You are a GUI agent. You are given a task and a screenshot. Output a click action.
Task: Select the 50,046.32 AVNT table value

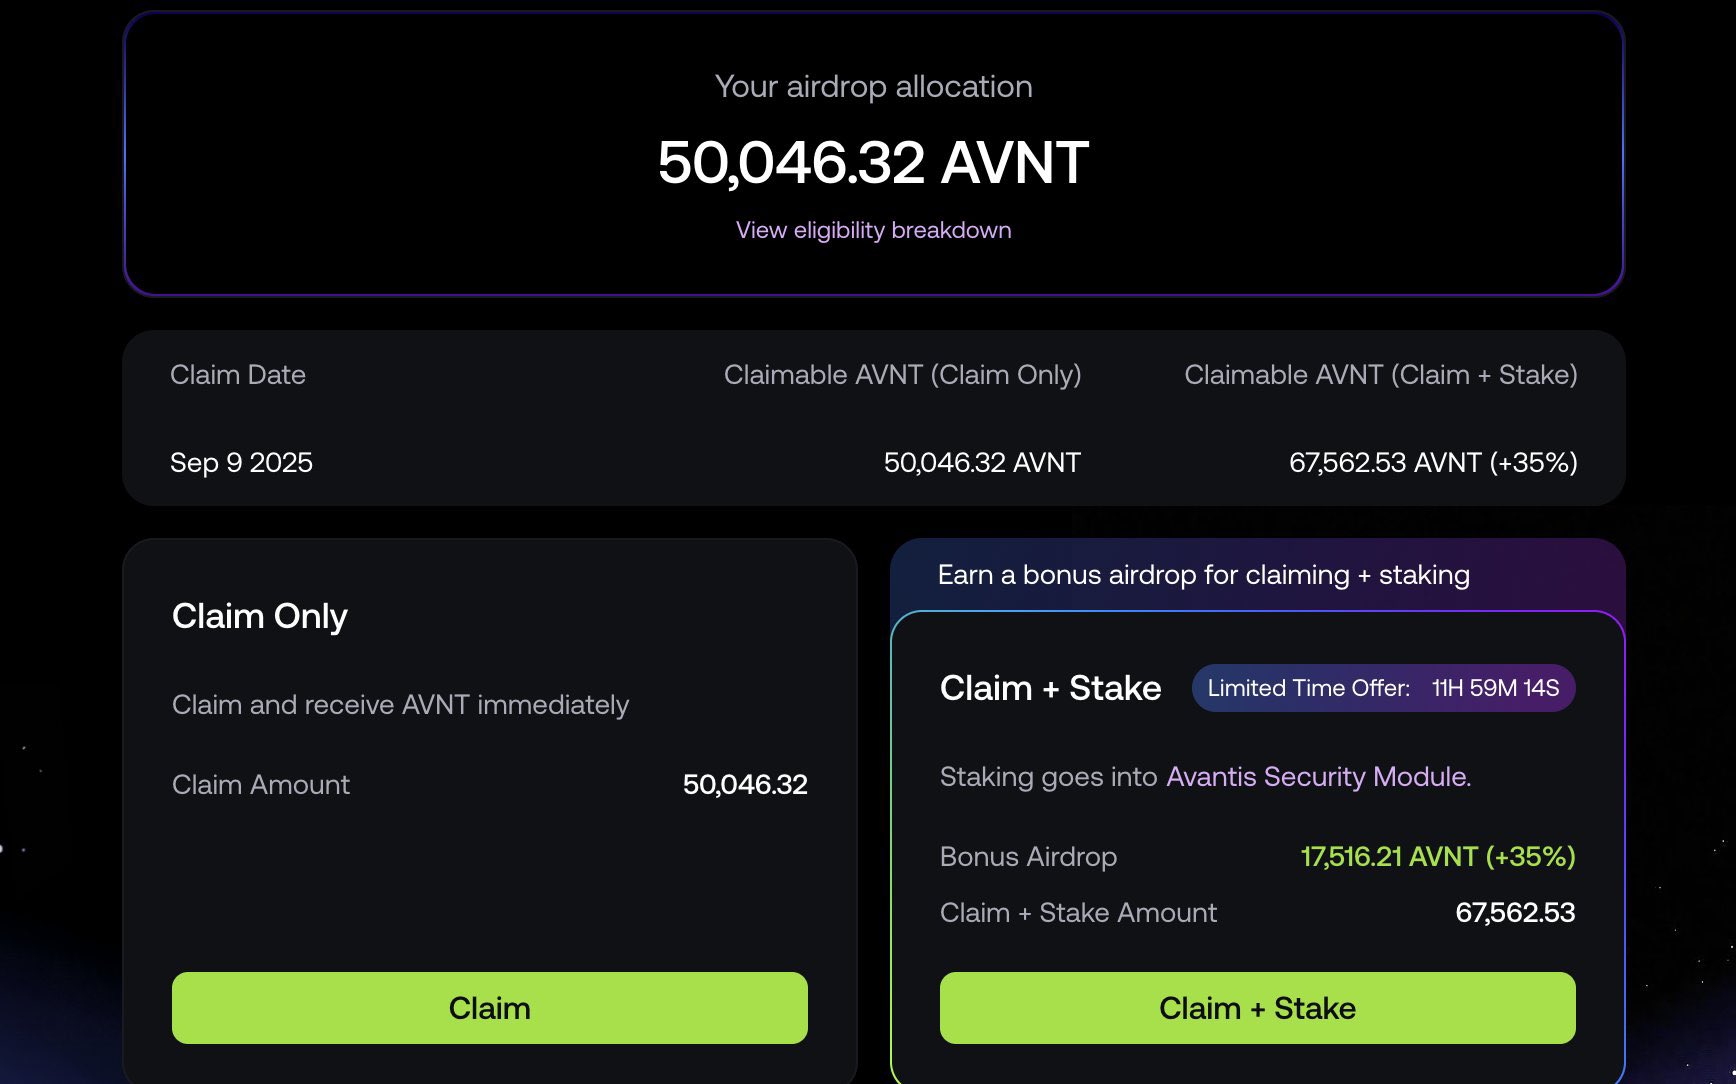point(981,462)
